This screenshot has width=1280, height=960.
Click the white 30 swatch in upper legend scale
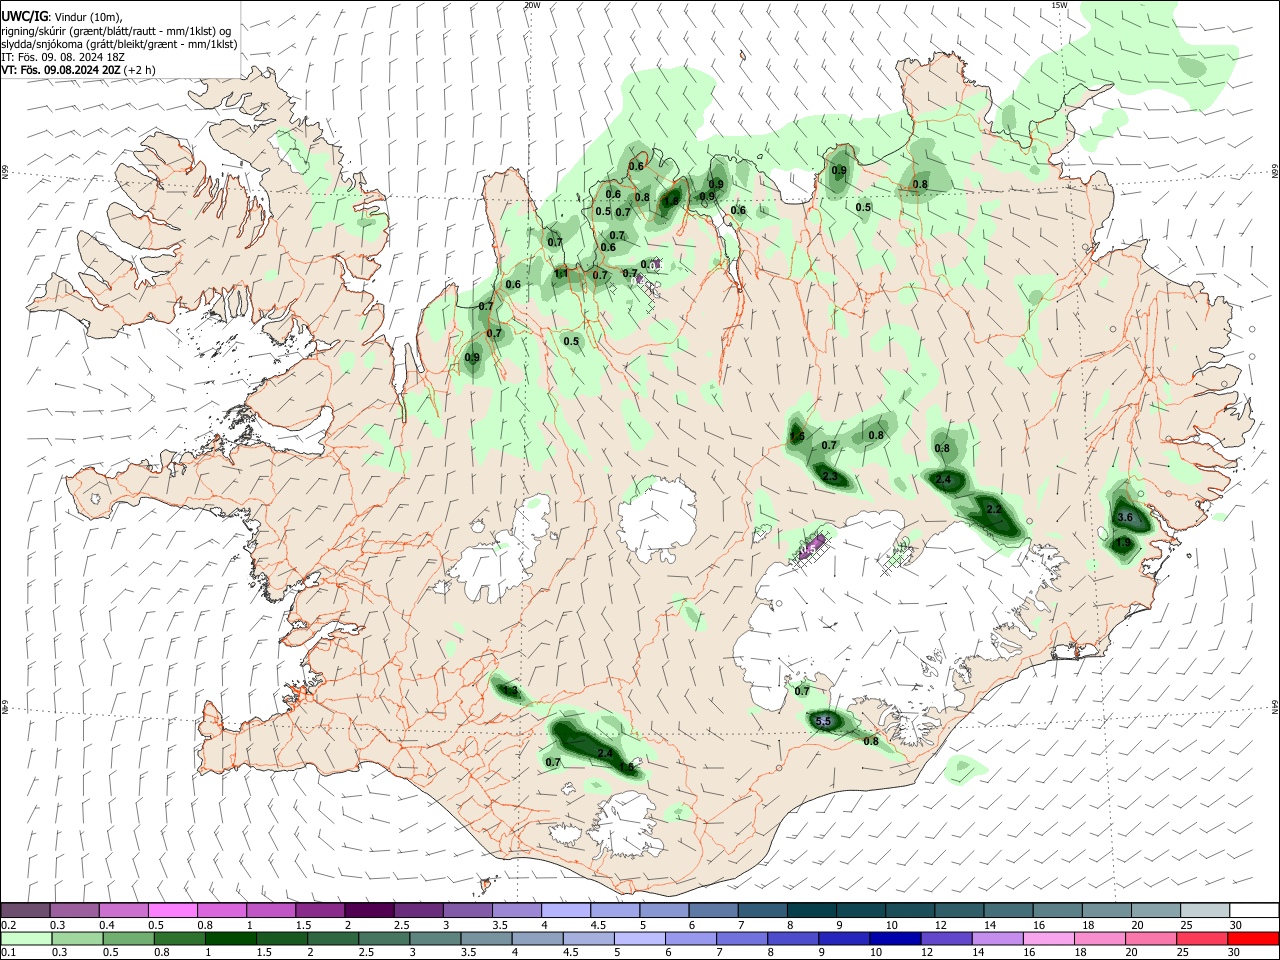pos(1254,911)
